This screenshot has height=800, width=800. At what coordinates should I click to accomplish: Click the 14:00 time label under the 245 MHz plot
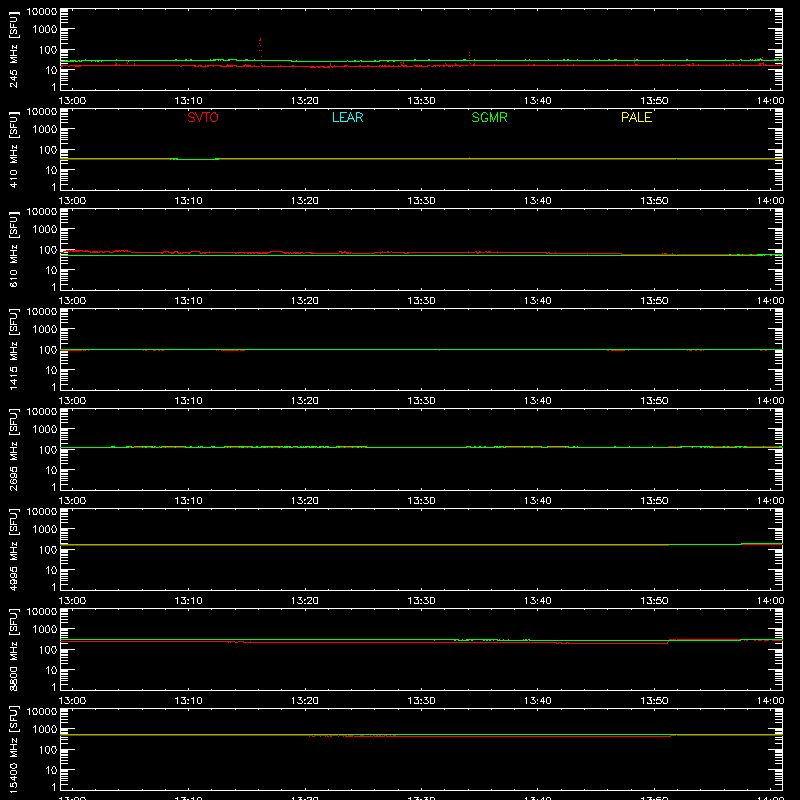[770, 101]
